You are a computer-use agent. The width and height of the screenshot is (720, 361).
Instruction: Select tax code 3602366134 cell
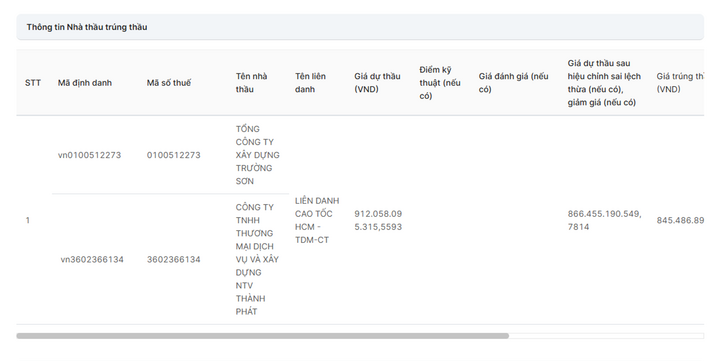point(174,259)
